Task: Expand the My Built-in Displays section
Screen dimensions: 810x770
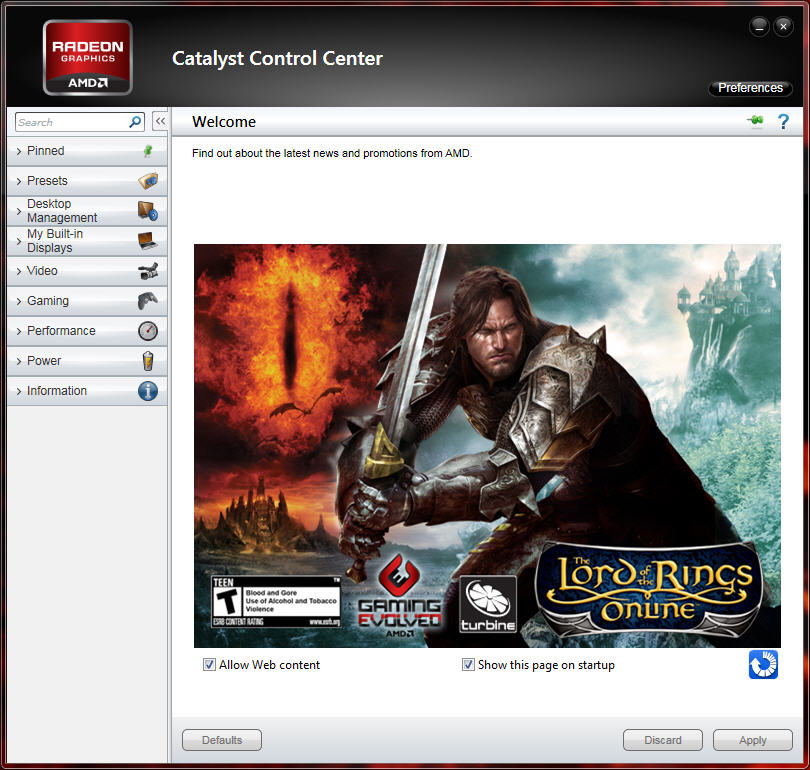Action: click(62, 241)
